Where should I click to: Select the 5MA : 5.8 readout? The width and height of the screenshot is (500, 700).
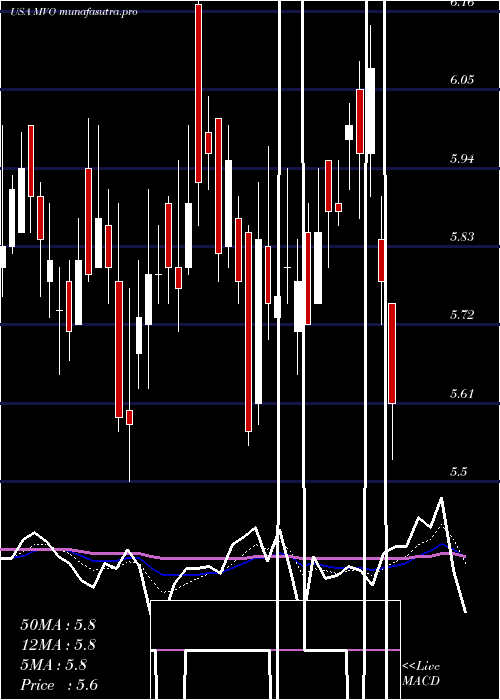54,665
